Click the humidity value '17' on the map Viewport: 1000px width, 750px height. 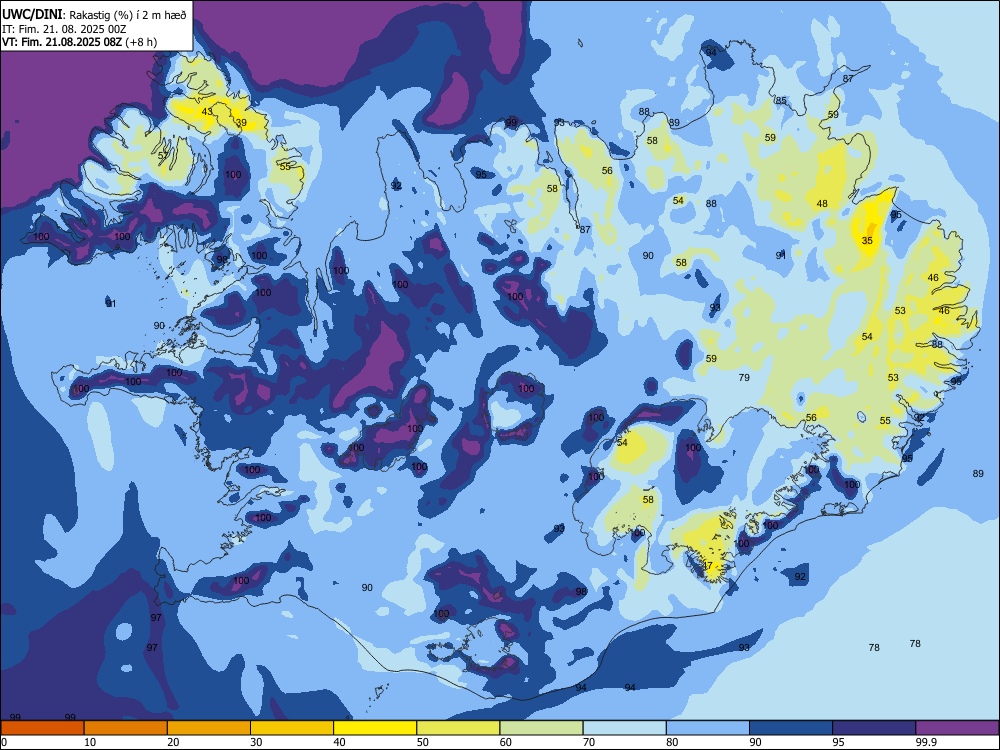point(707,566)
